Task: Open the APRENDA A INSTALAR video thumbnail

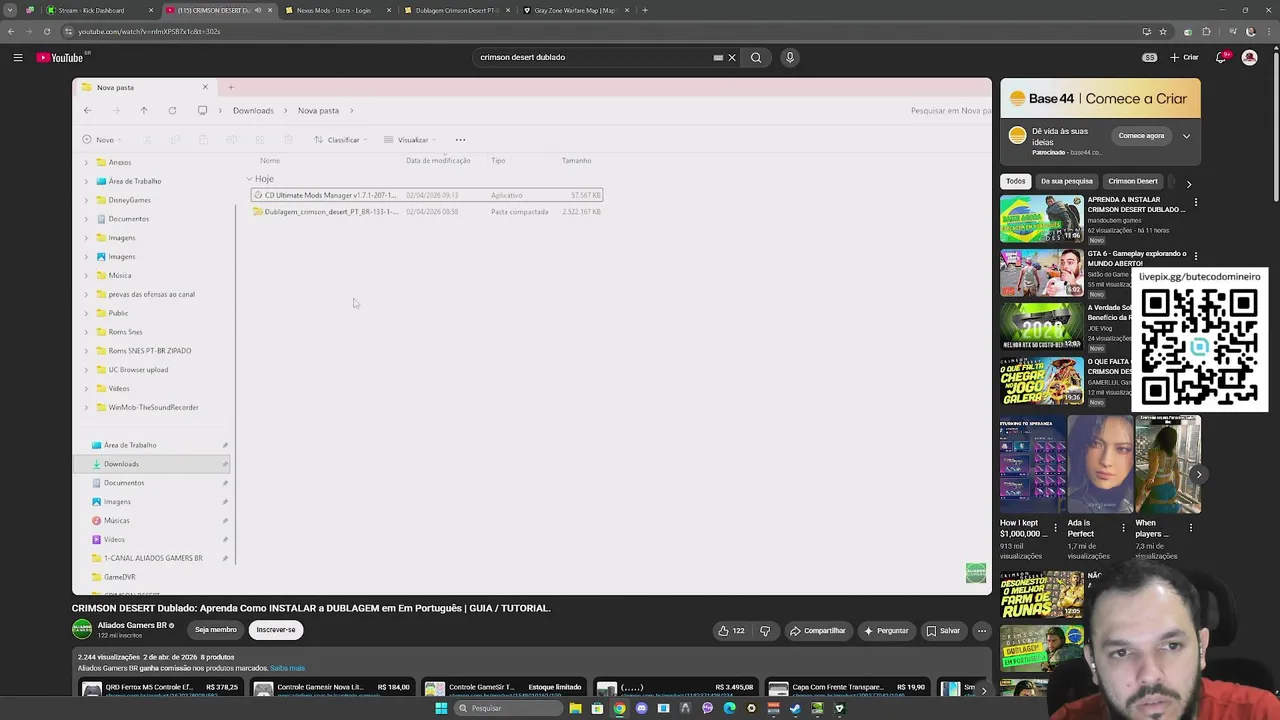Action: pyautogui.click(x=1041, y=219)
